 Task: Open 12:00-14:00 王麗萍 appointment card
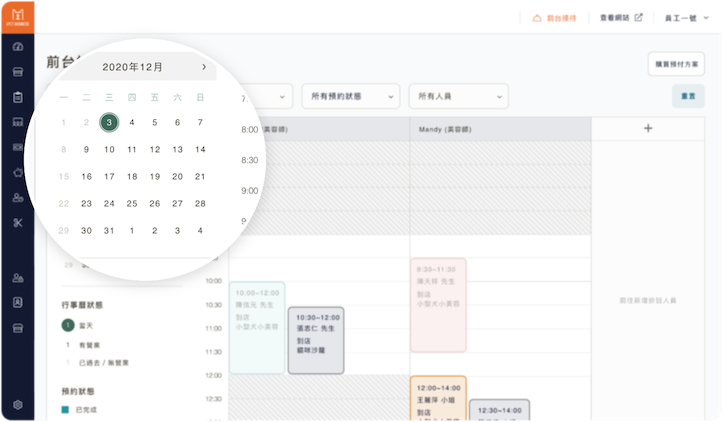[438, 398]
